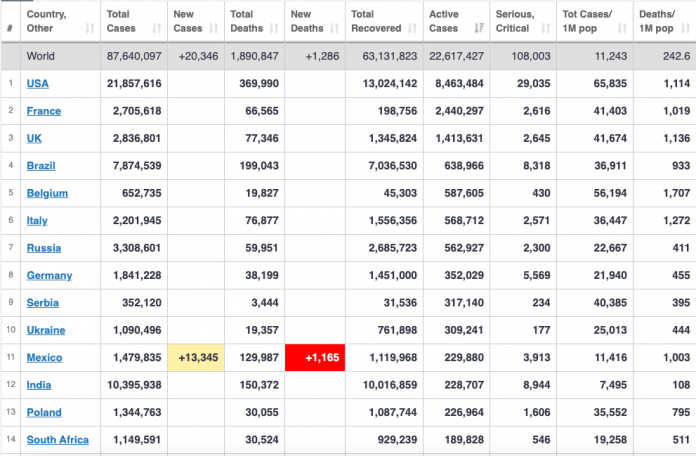
Task: Open the Italy country link
Action: click(37, 221)
